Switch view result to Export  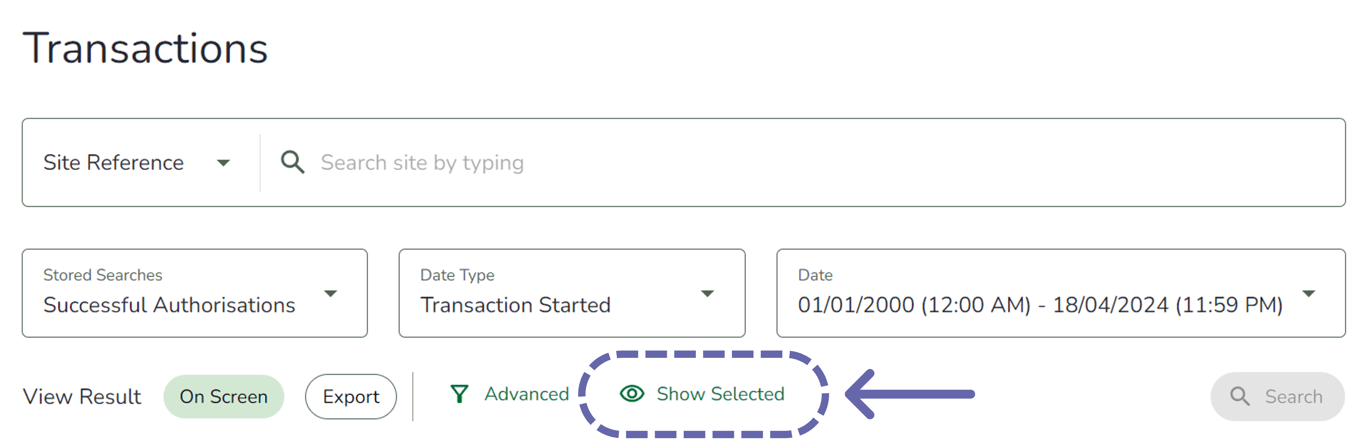click(x=351, y=397)
